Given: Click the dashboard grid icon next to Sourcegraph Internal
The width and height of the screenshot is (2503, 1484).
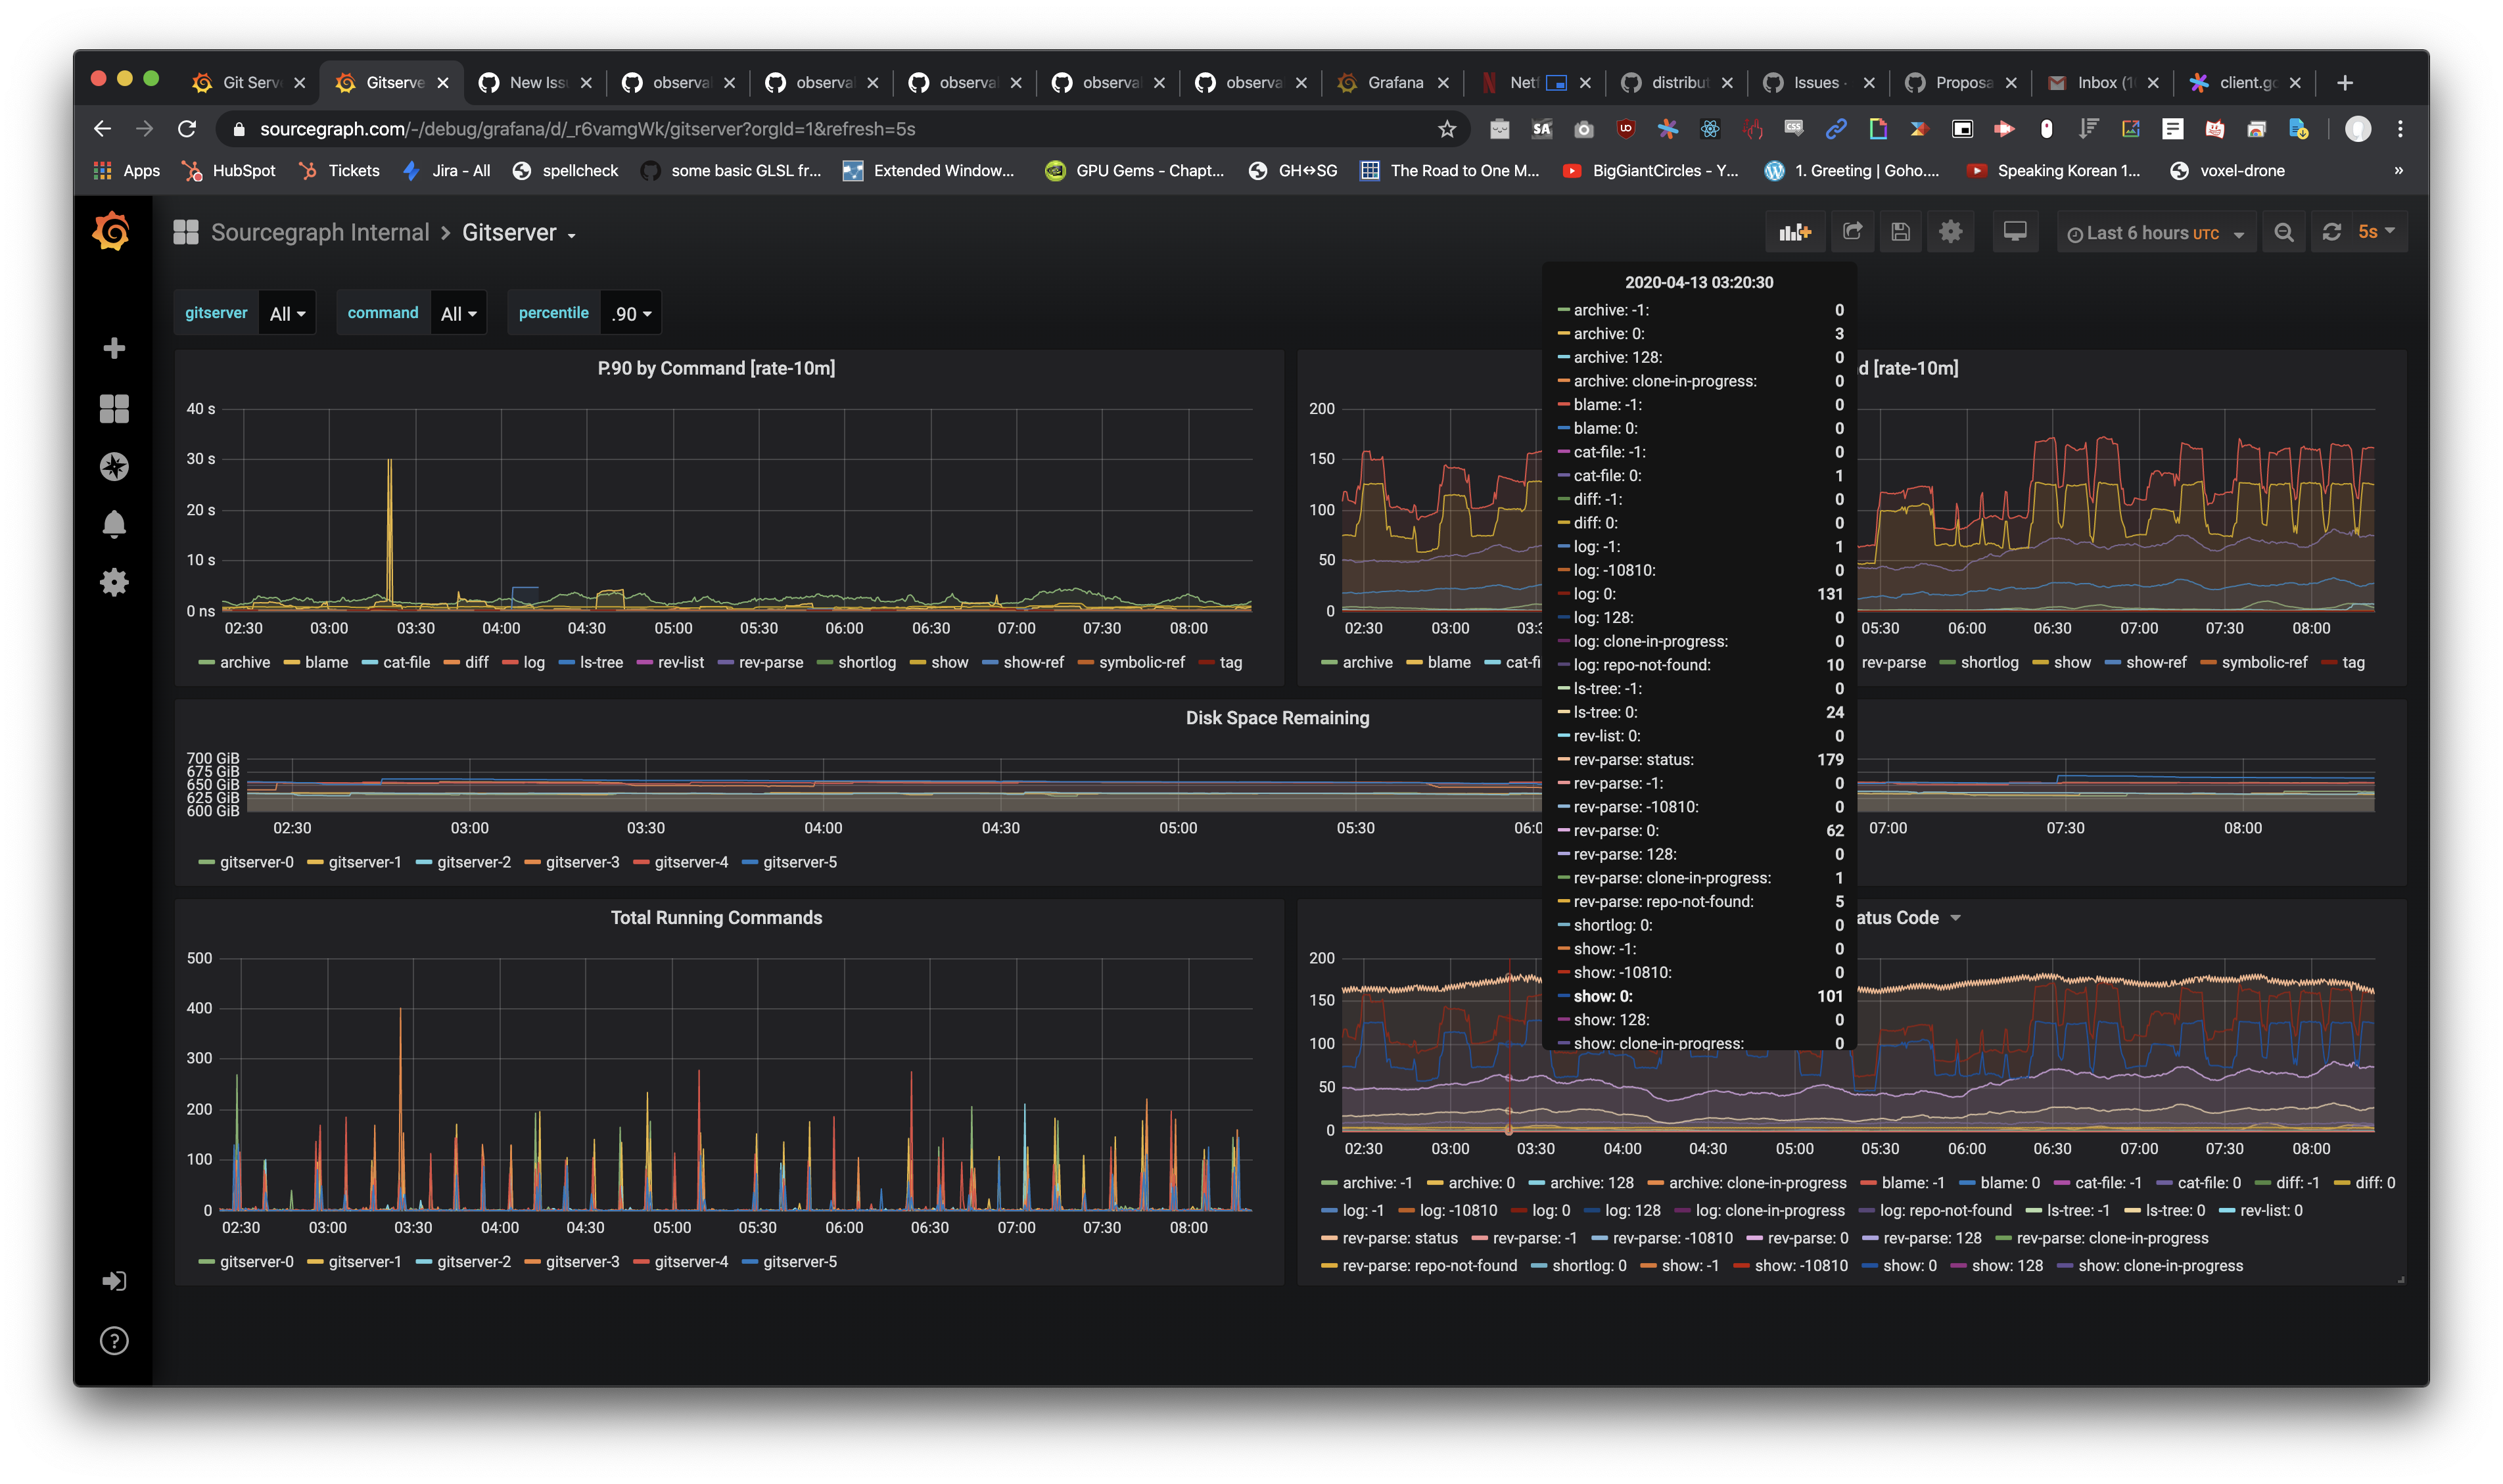Looking at the screenshot, I should pyautogui.click(x=186, y=232).
